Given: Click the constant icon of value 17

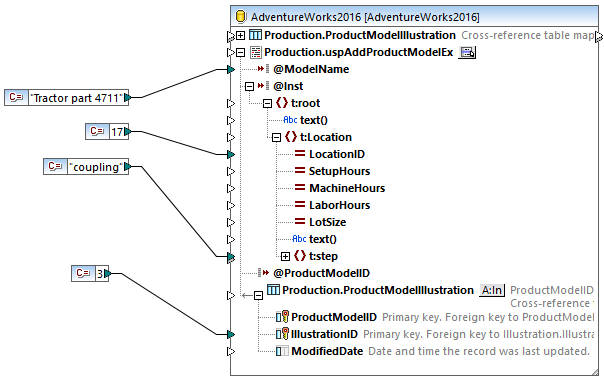Looking at the screenshot, I should [97, 132].
